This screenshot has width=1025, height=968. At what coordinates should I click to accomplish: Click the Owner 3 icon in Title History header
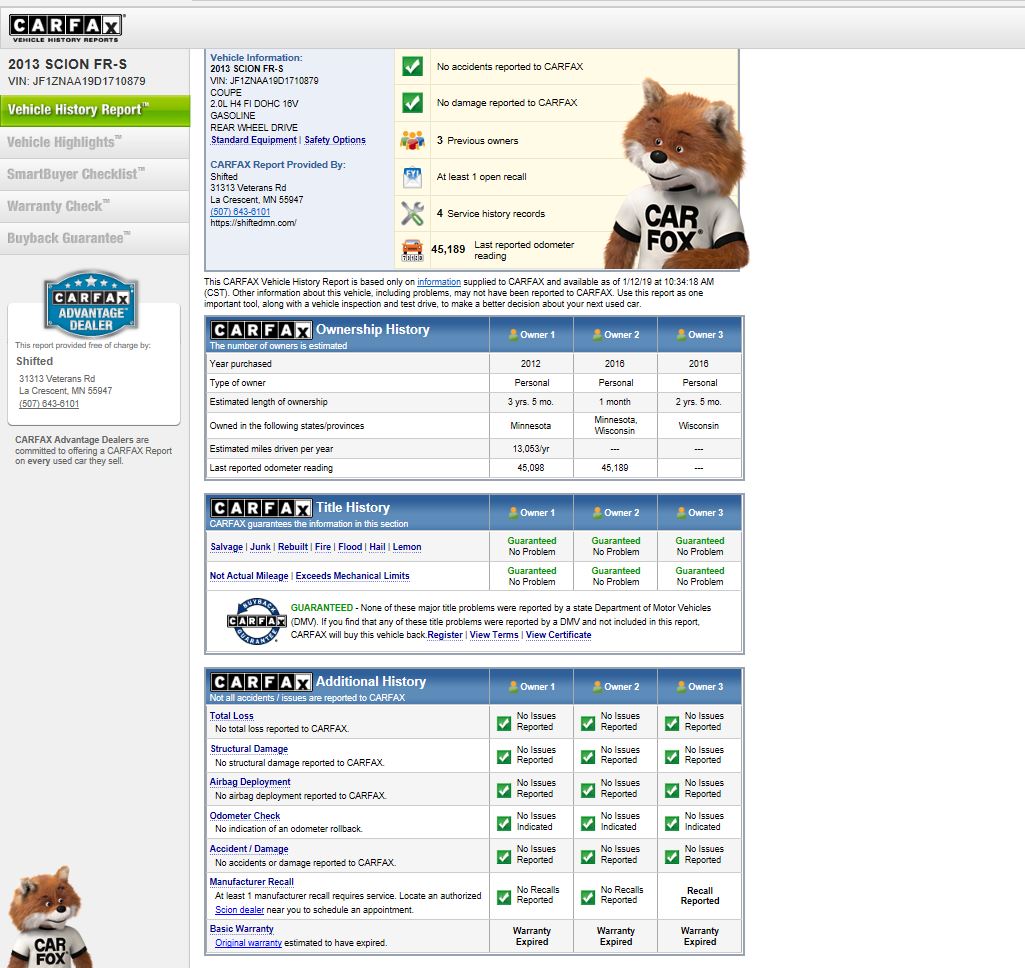681,513
